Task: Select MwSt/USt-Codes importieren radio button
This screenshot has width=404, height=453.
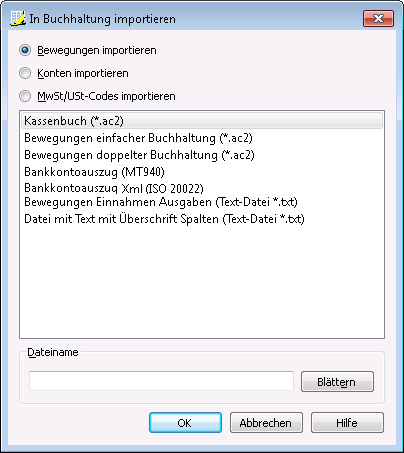Action: coord(25,96)
